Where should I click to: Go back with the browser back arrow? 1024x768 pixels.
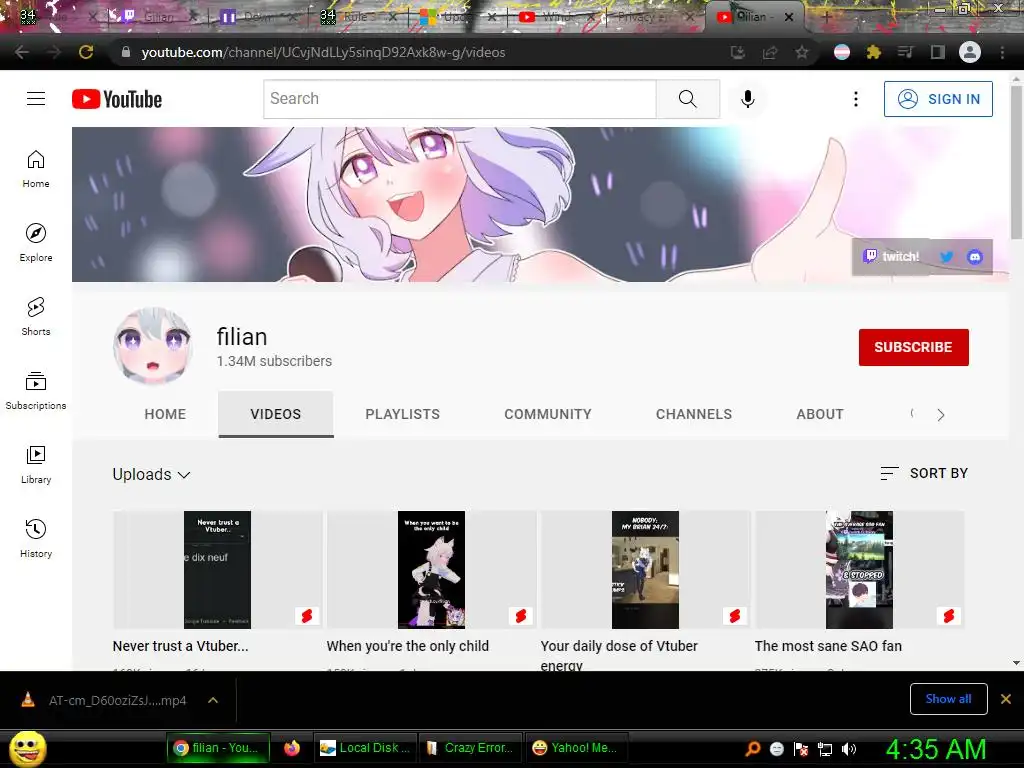click(22, 52)
